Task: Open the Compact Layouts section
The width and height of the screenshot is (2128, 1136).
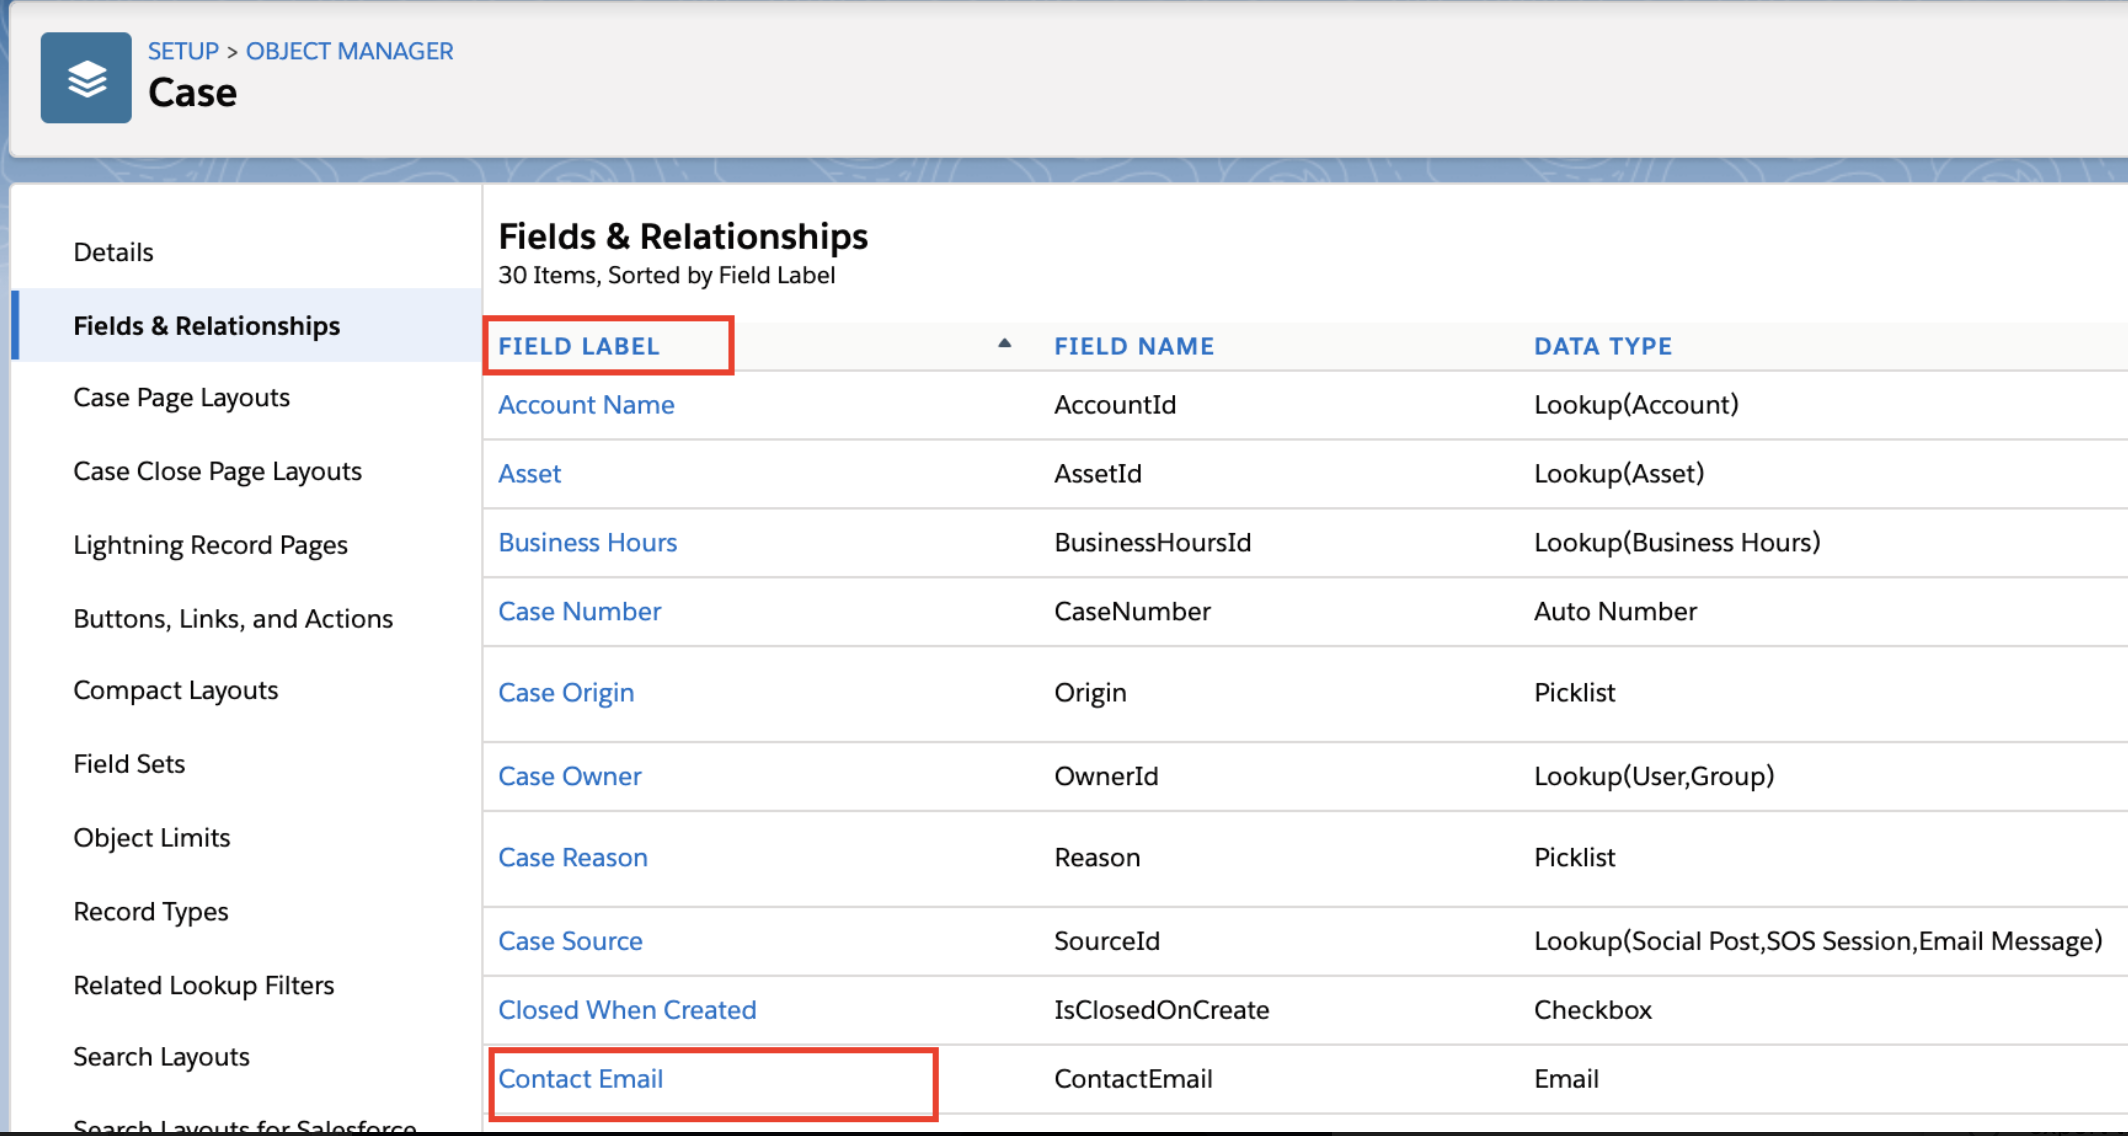Action: click(175, 690)
